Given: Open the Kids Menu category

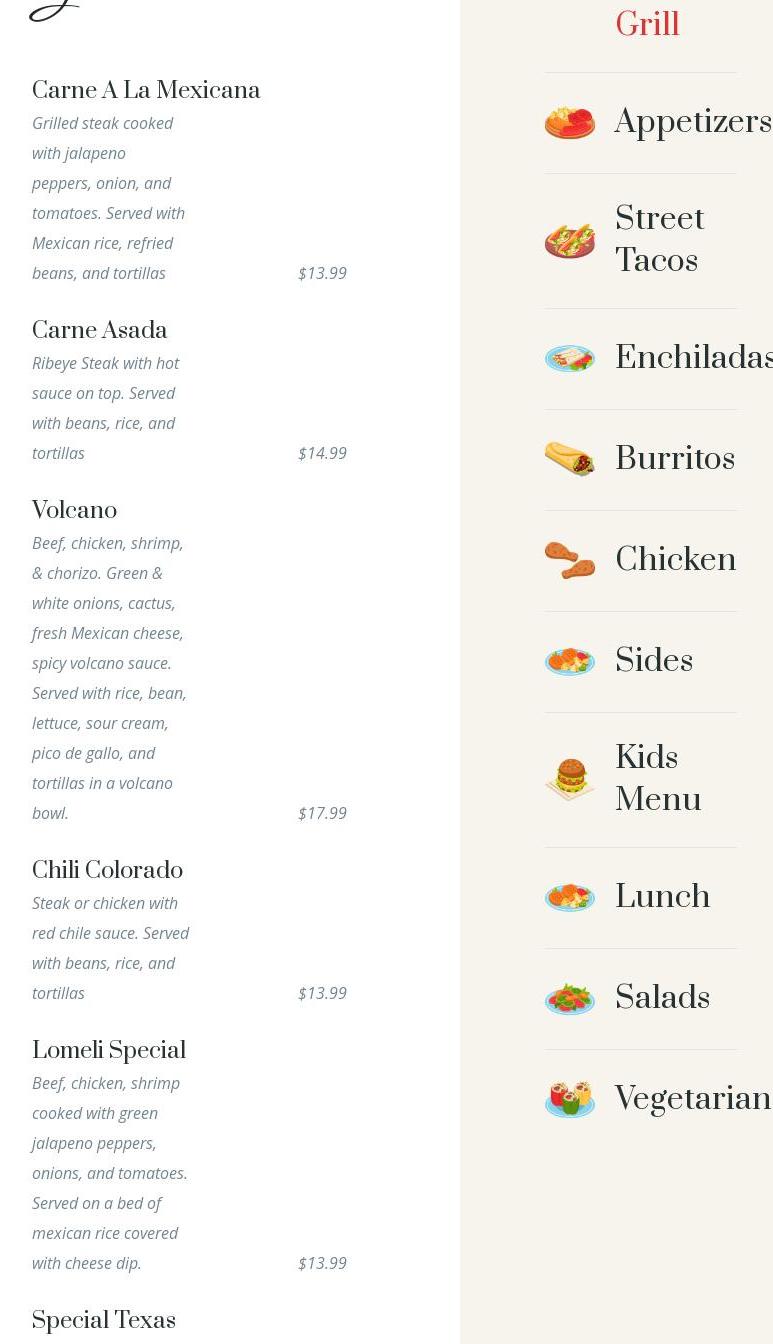Looking at the screenshot, I should pyautogui.click(x=658, y=779).
